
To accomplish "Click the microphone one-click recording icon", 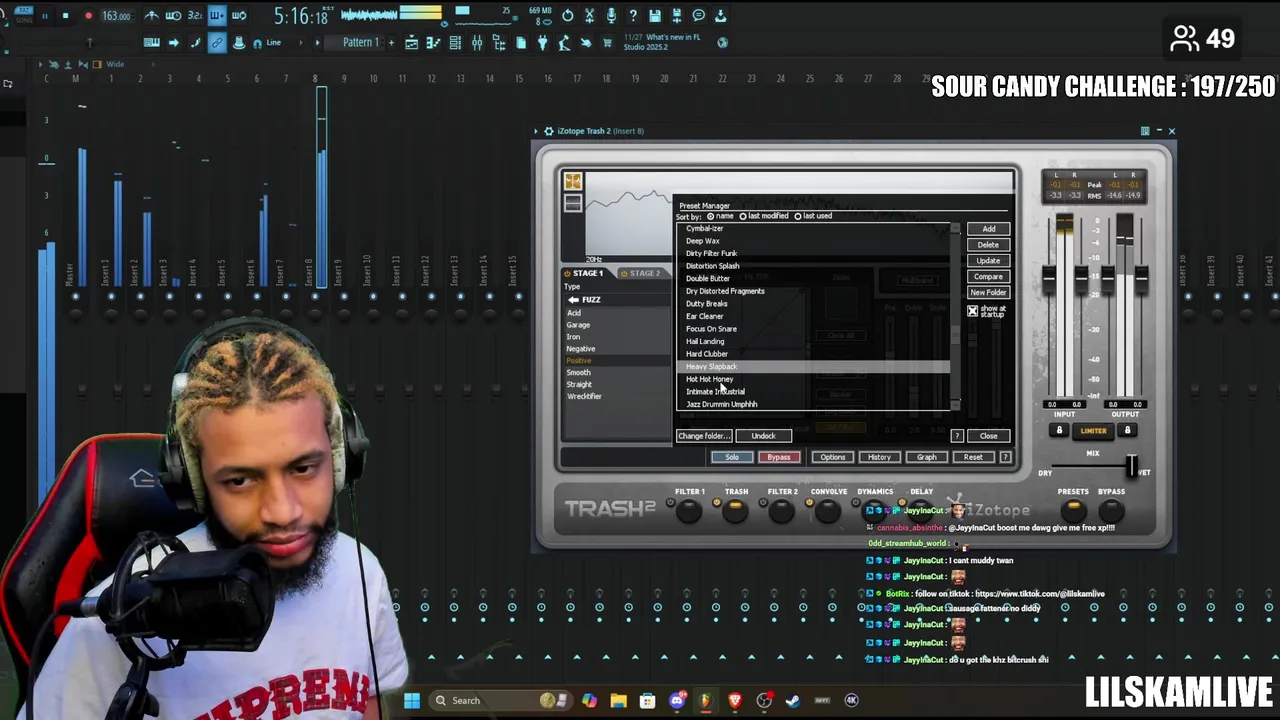I will [611, 16].
